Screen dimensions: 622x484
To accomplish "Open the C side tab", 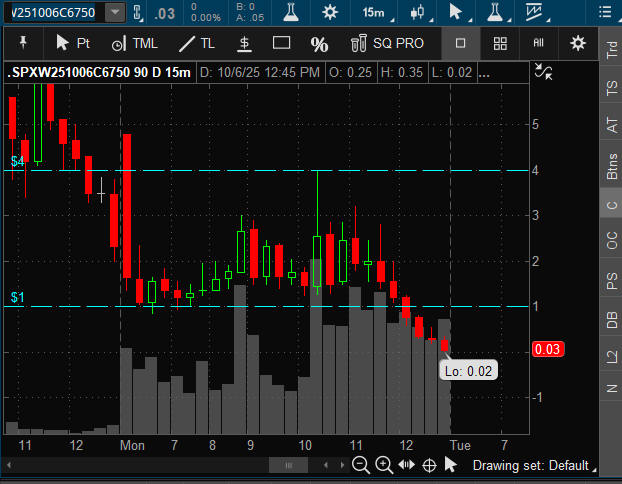I will pos(611,205).
